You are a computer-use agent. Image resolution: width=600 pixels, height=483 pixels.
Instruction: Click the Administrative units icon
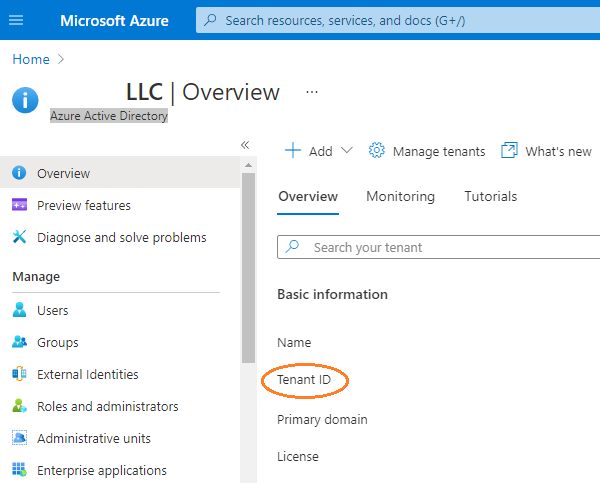pos(20,437)
